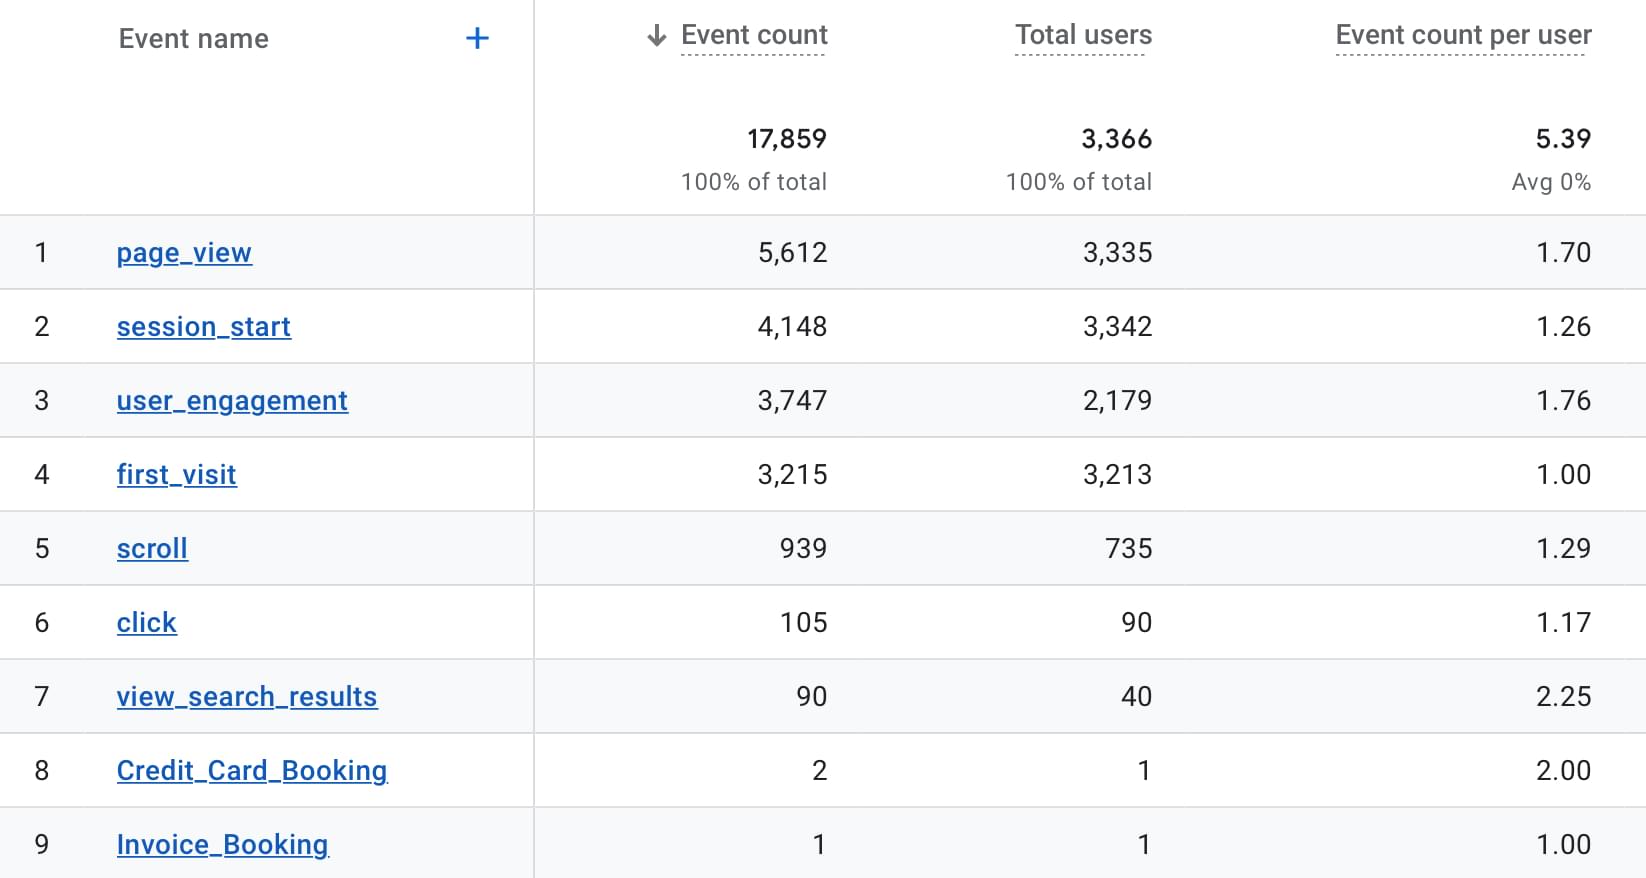Open the session_start event
The height and width of the screenshot is (878, 1646).
(203, 327)
